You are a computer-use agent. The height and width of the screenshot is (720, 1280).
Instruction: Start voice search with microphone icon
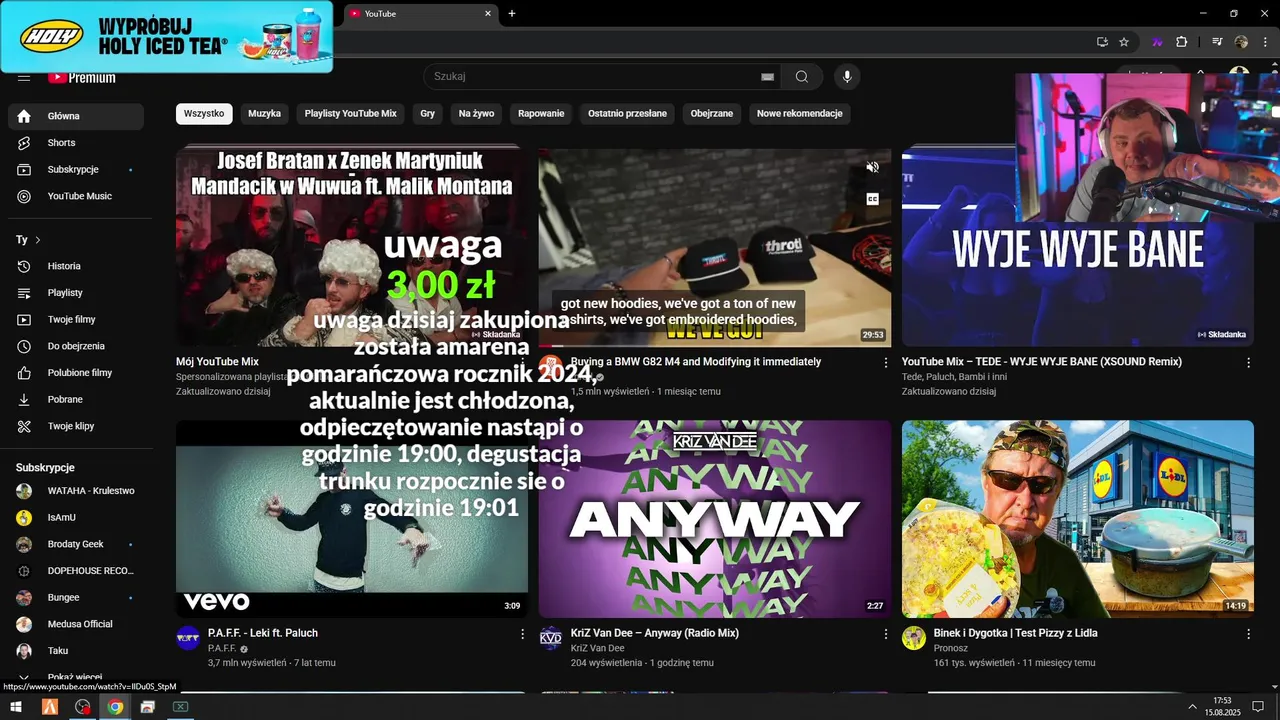(x=847, y=77)
